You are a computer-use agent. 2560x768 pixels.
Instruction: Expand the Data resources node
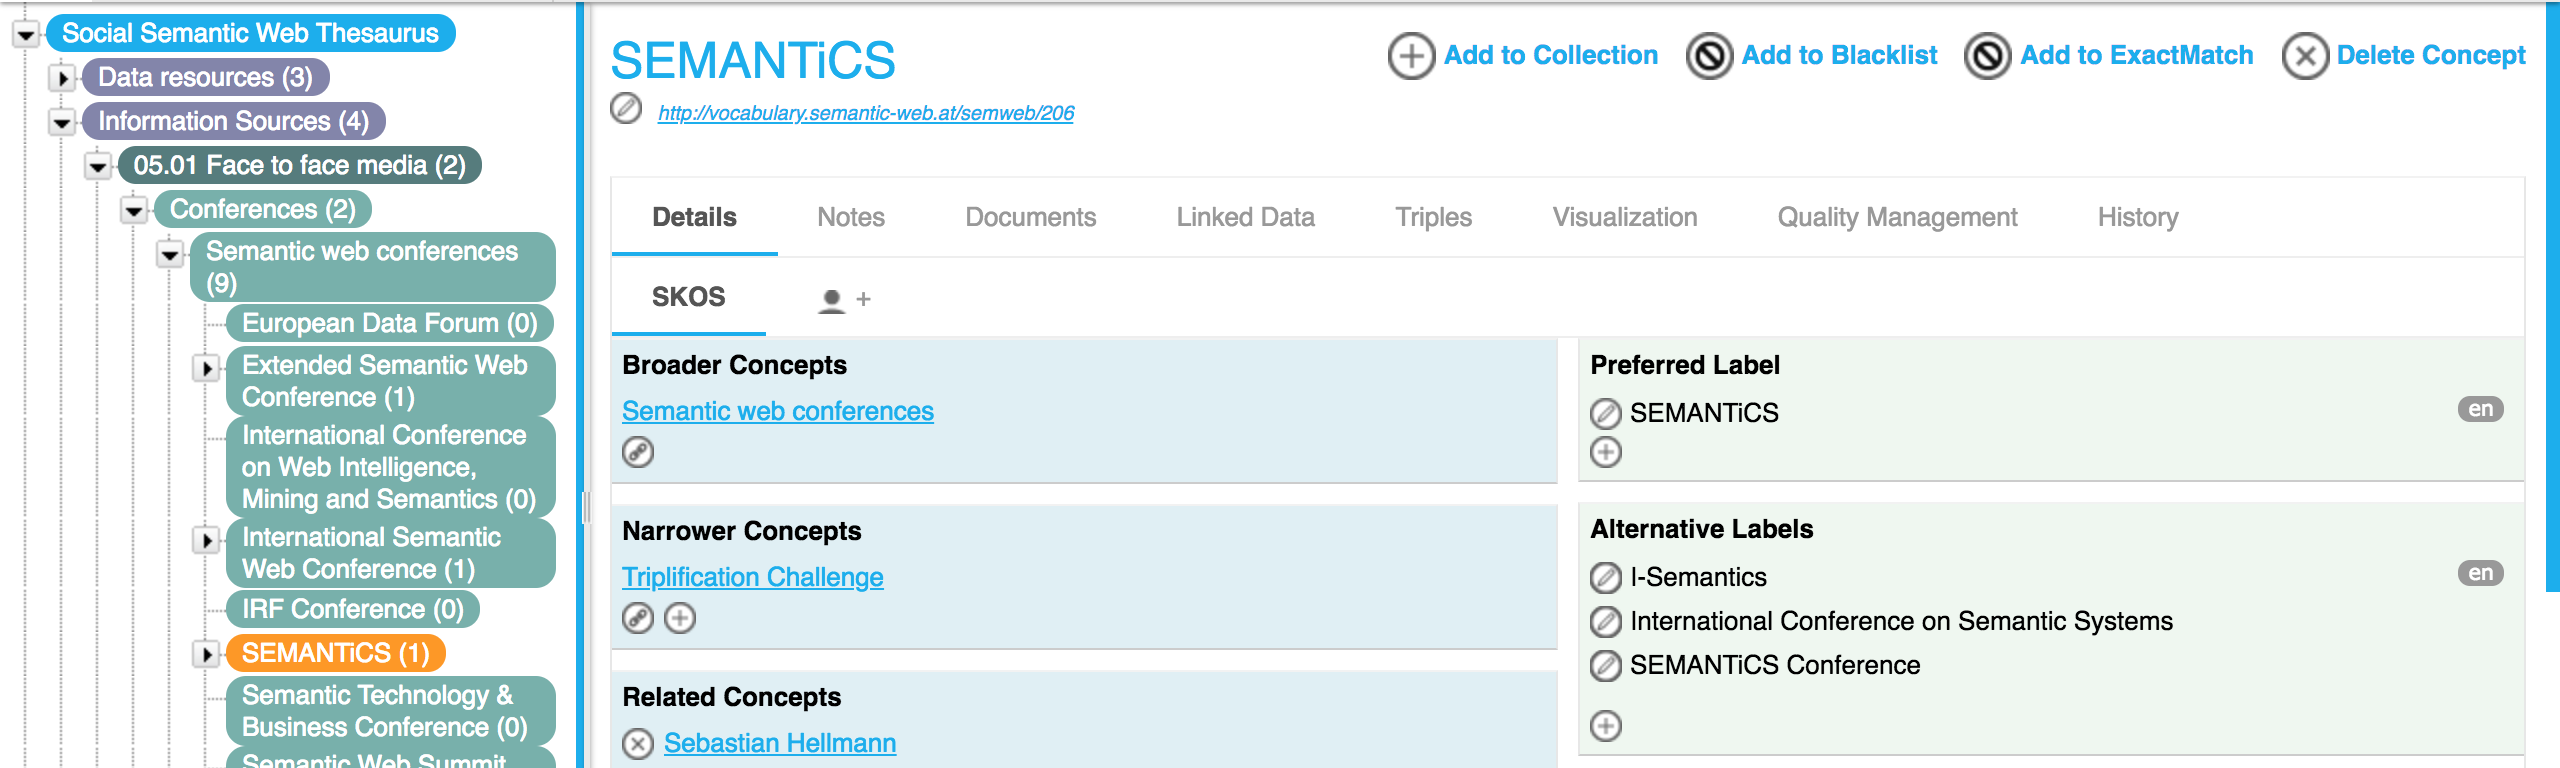coord(62,78)
